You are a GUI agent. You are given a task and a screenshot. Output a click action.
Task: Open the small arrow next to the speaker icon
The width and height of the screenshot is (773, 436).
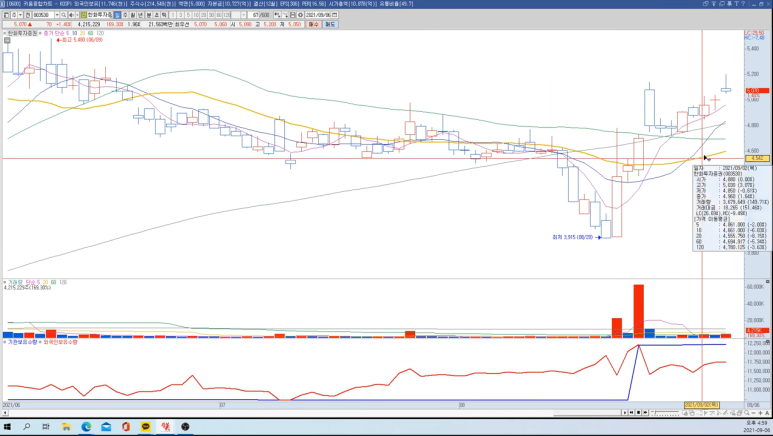click(x=77, y=15)
